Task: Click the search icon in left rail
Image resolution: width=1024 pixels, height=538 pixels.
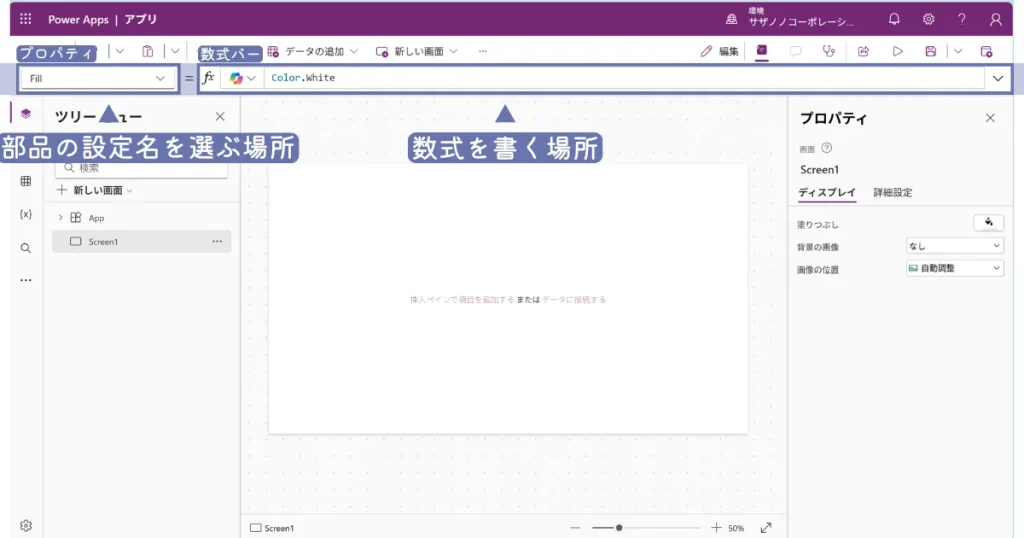Action: [x=26, y=248]
